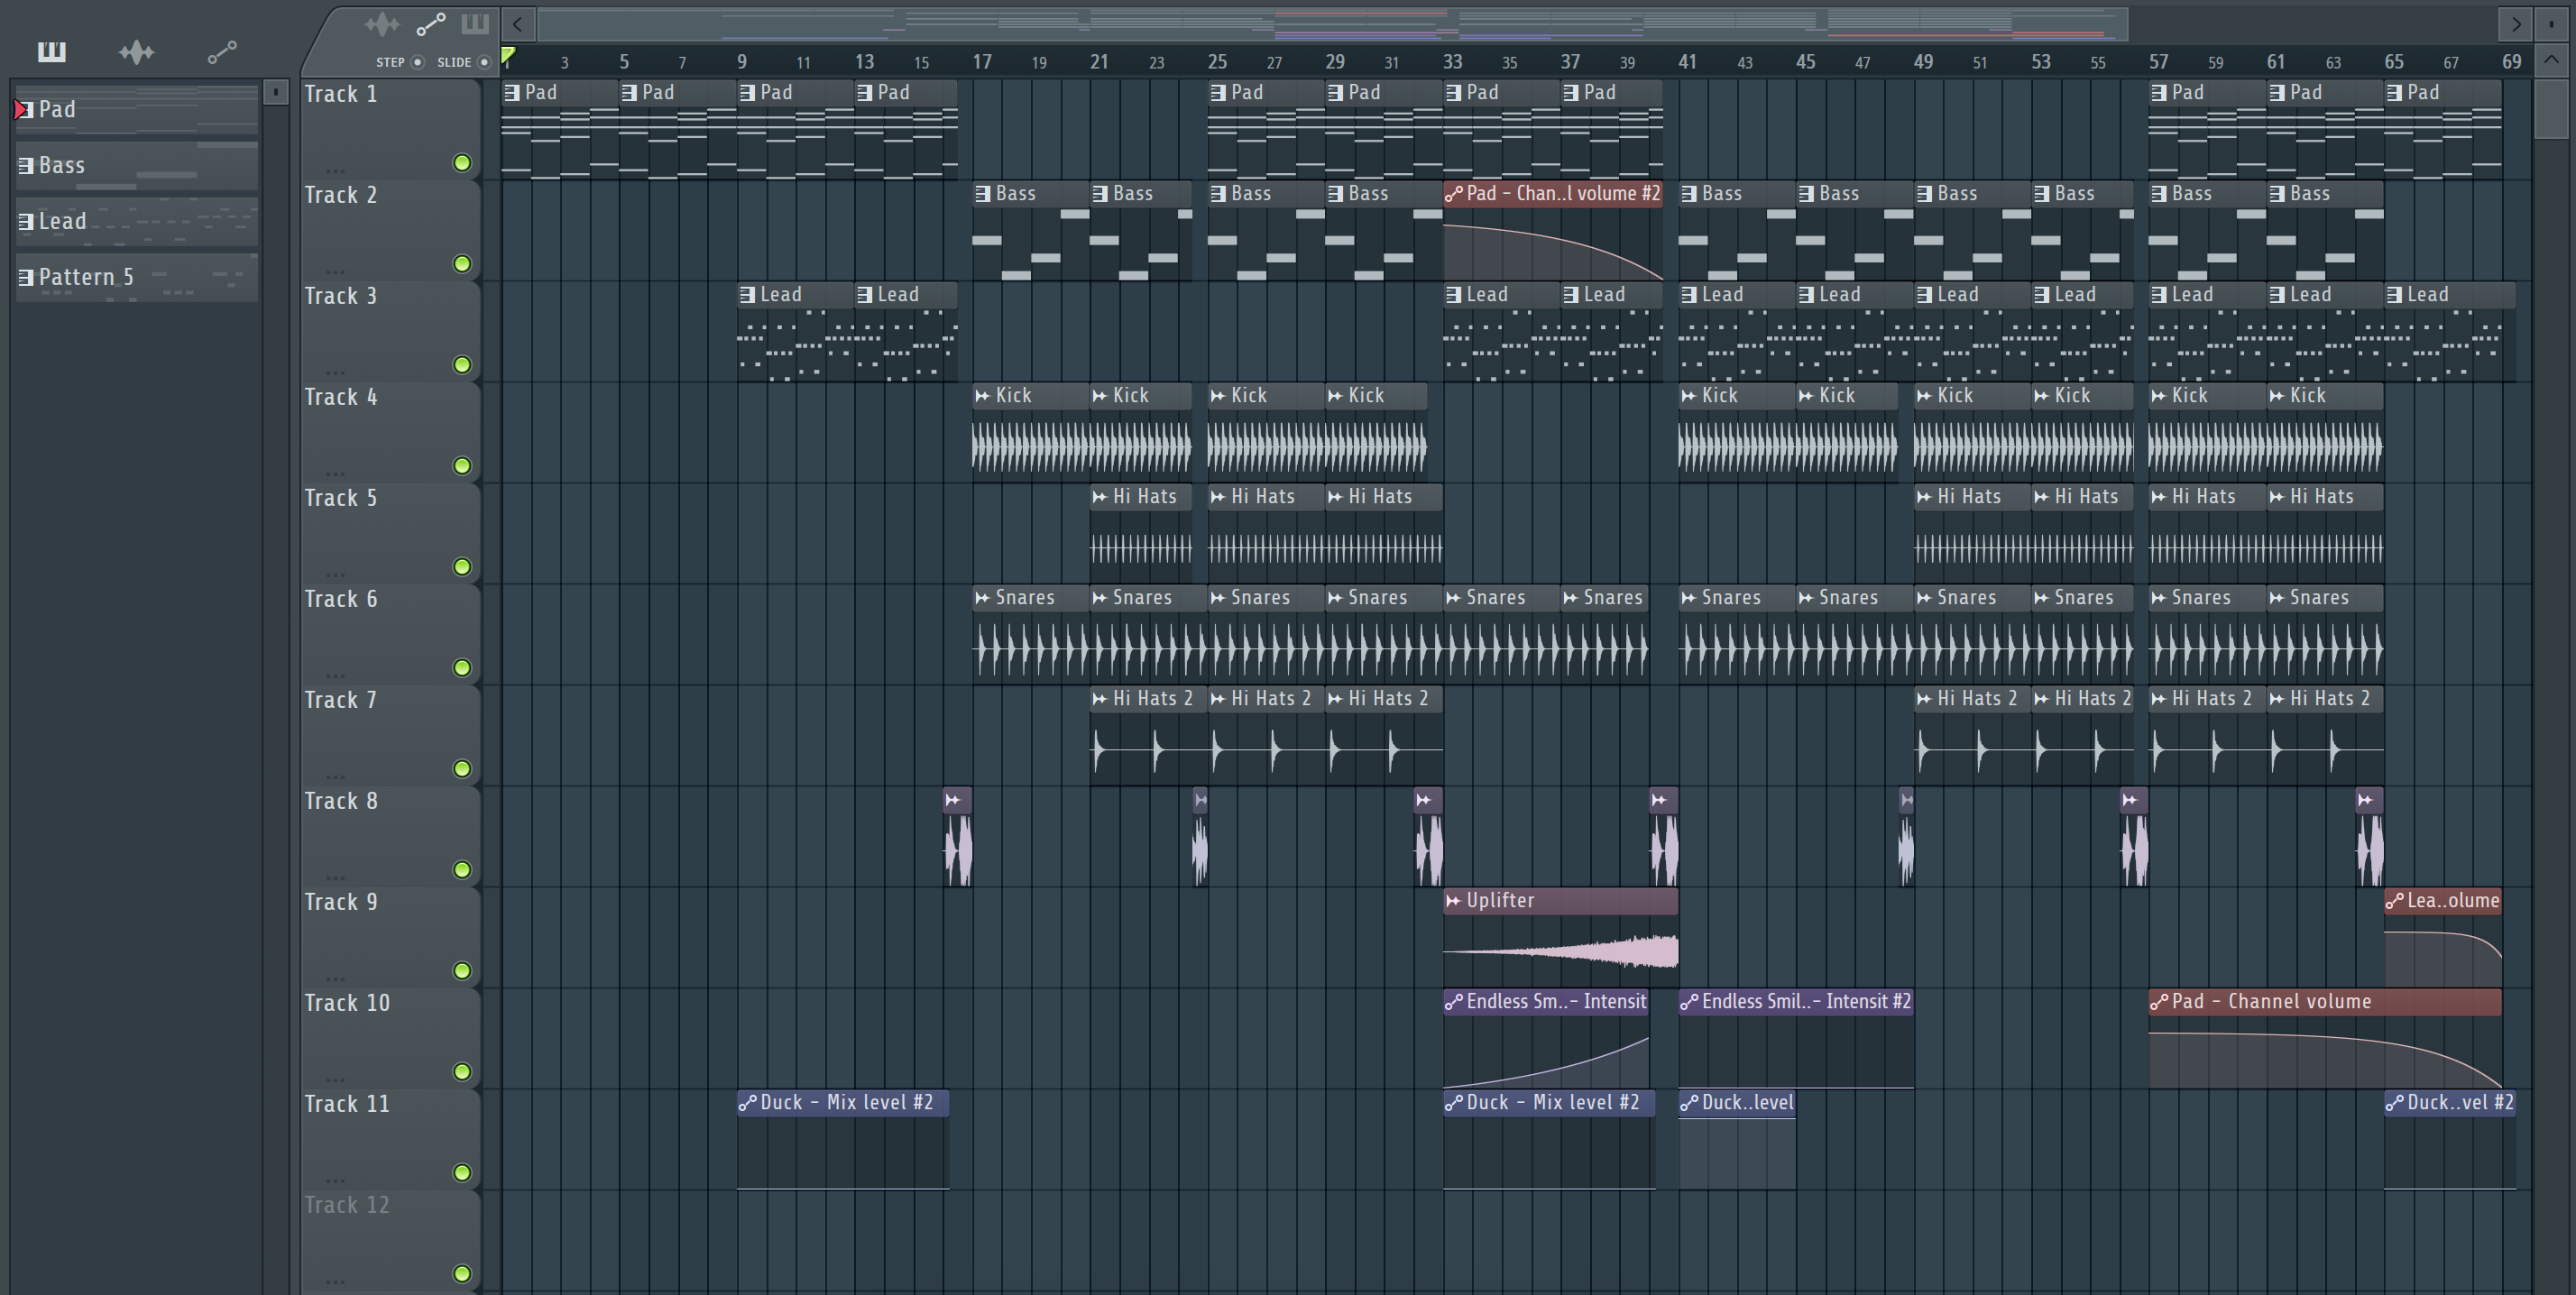The width and height of the screenshot is (2576, 1295).
Task: Toggle the mute switch of Track 6
Action: pos(462,668)
